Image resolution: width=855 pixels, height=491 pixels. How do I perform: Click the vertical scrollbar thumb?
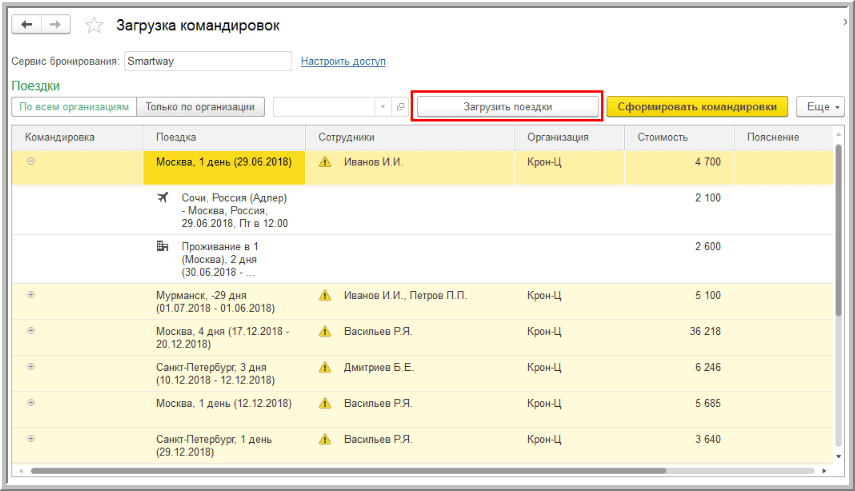[839, 229]
